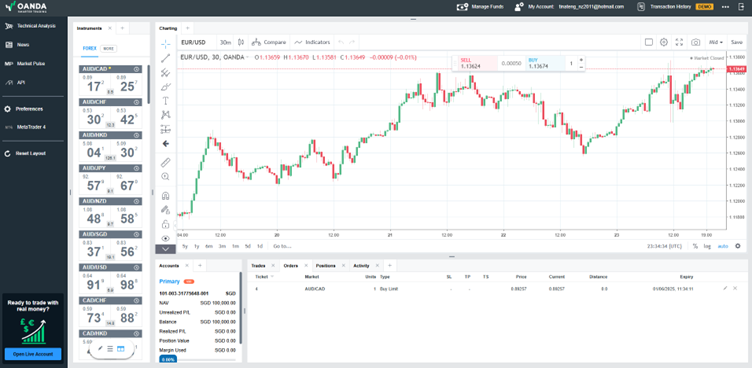Switch to the Positions tab

click(x=325, y=265)
